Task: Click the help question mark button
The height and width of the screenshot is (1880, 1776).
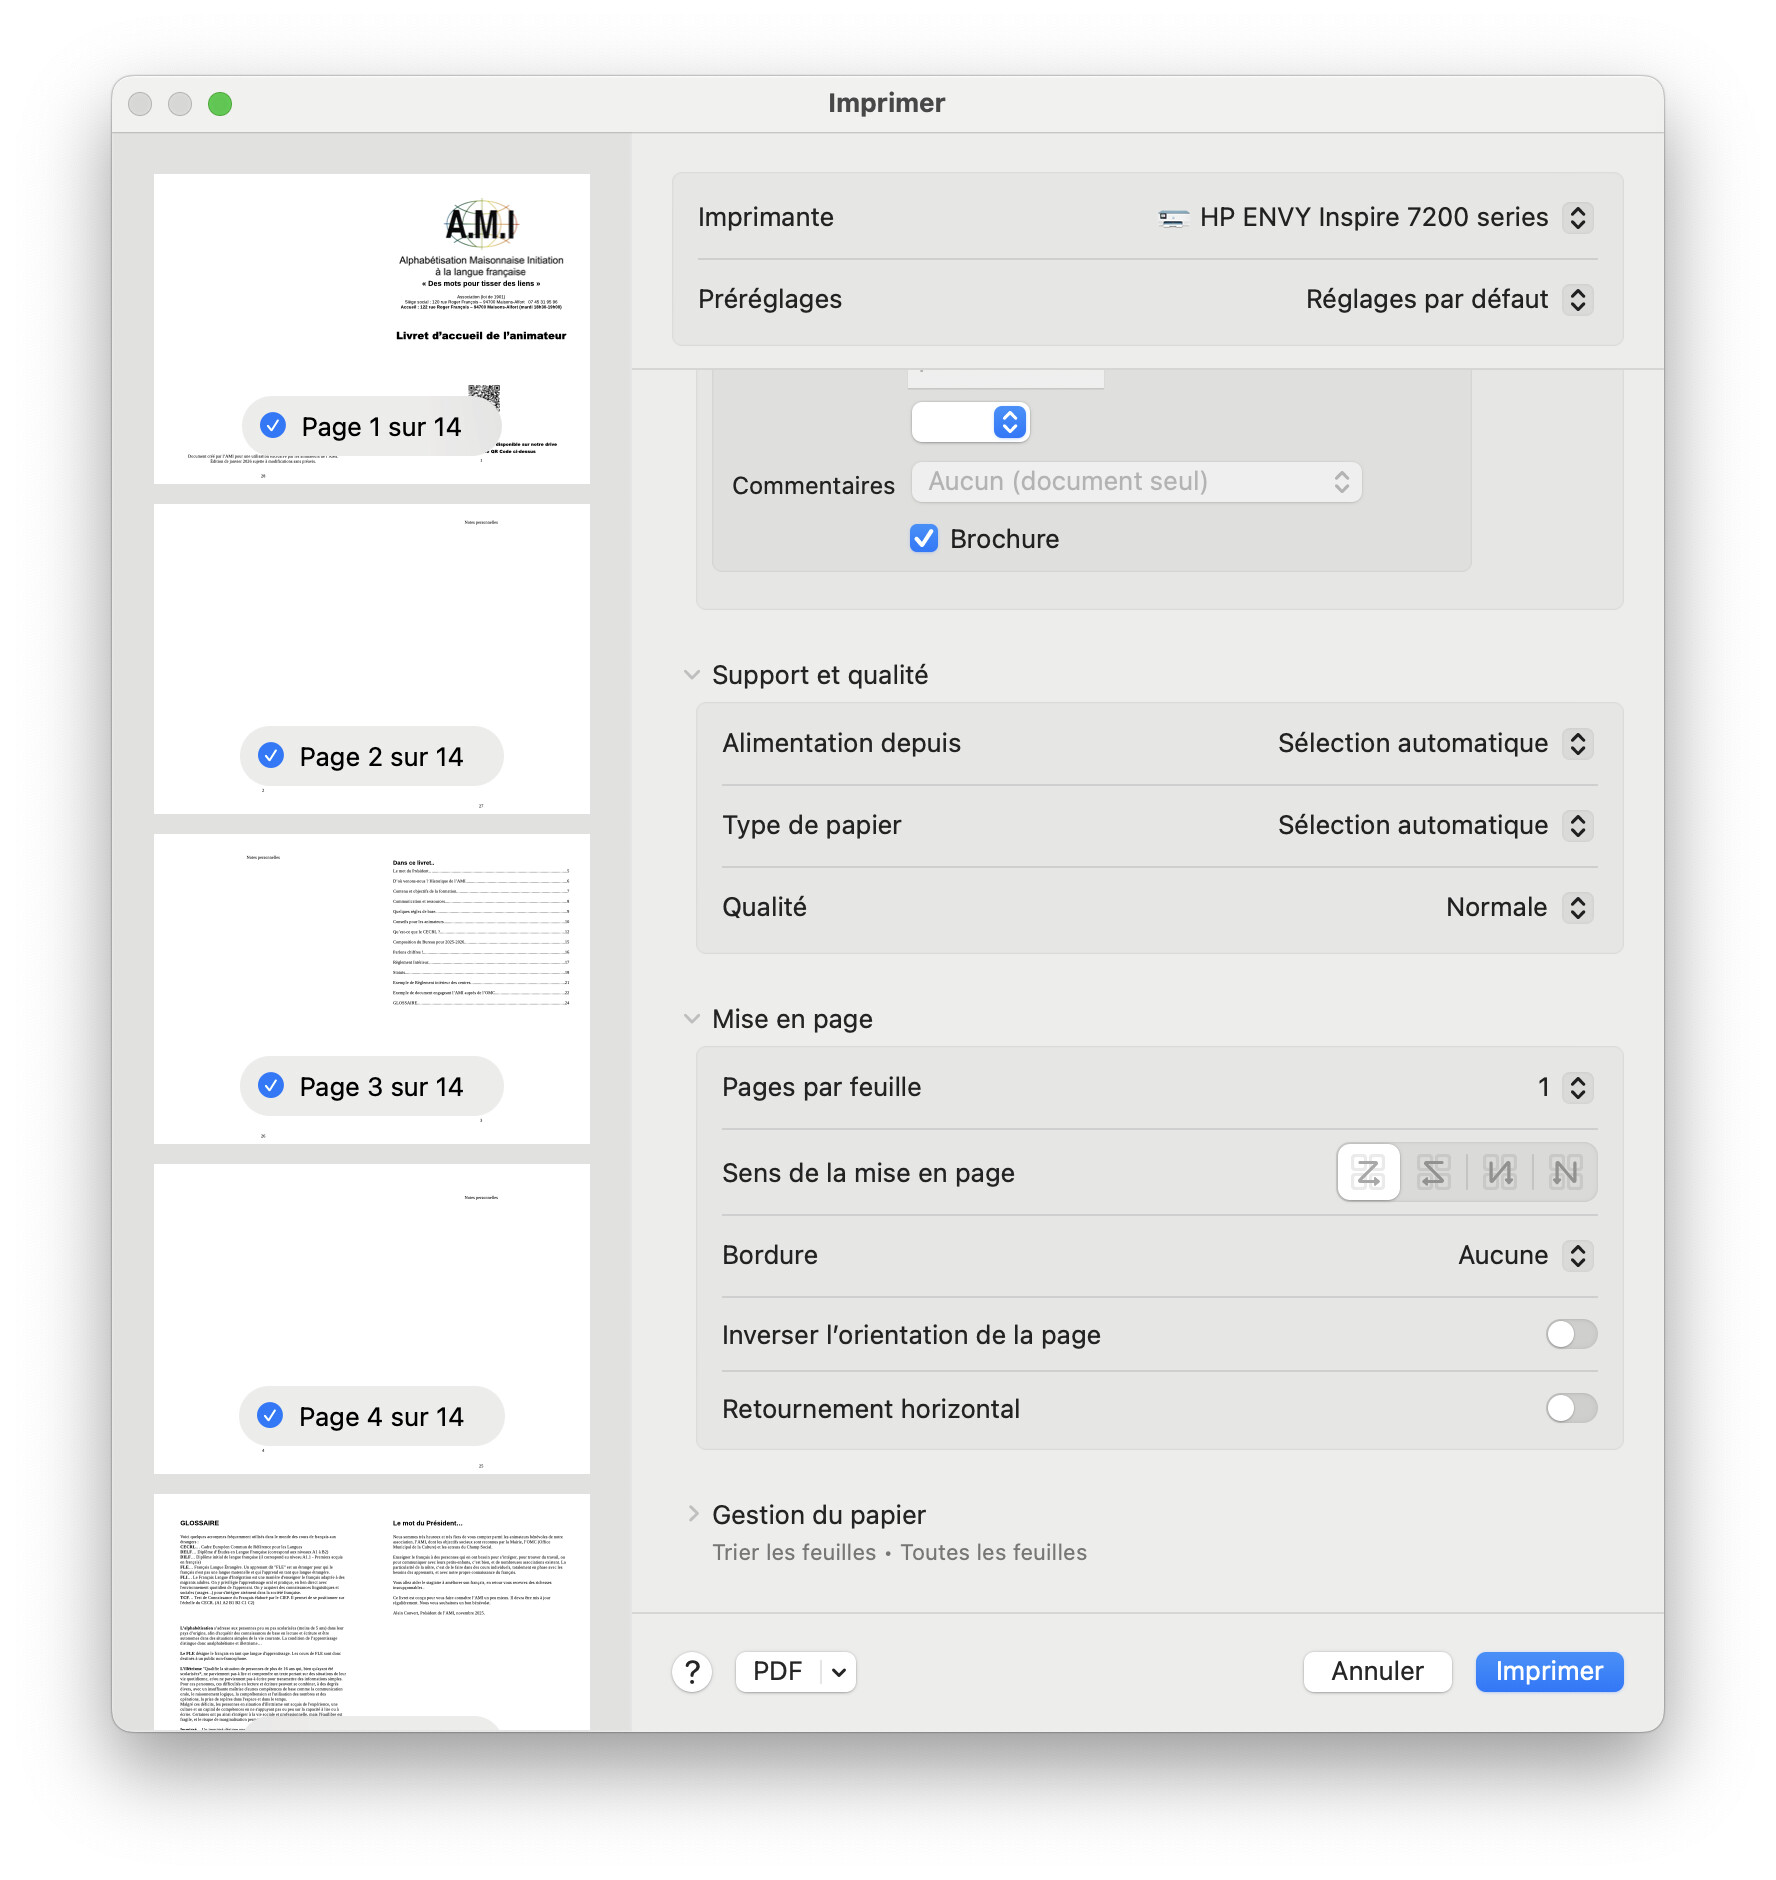Action: 692,1671
